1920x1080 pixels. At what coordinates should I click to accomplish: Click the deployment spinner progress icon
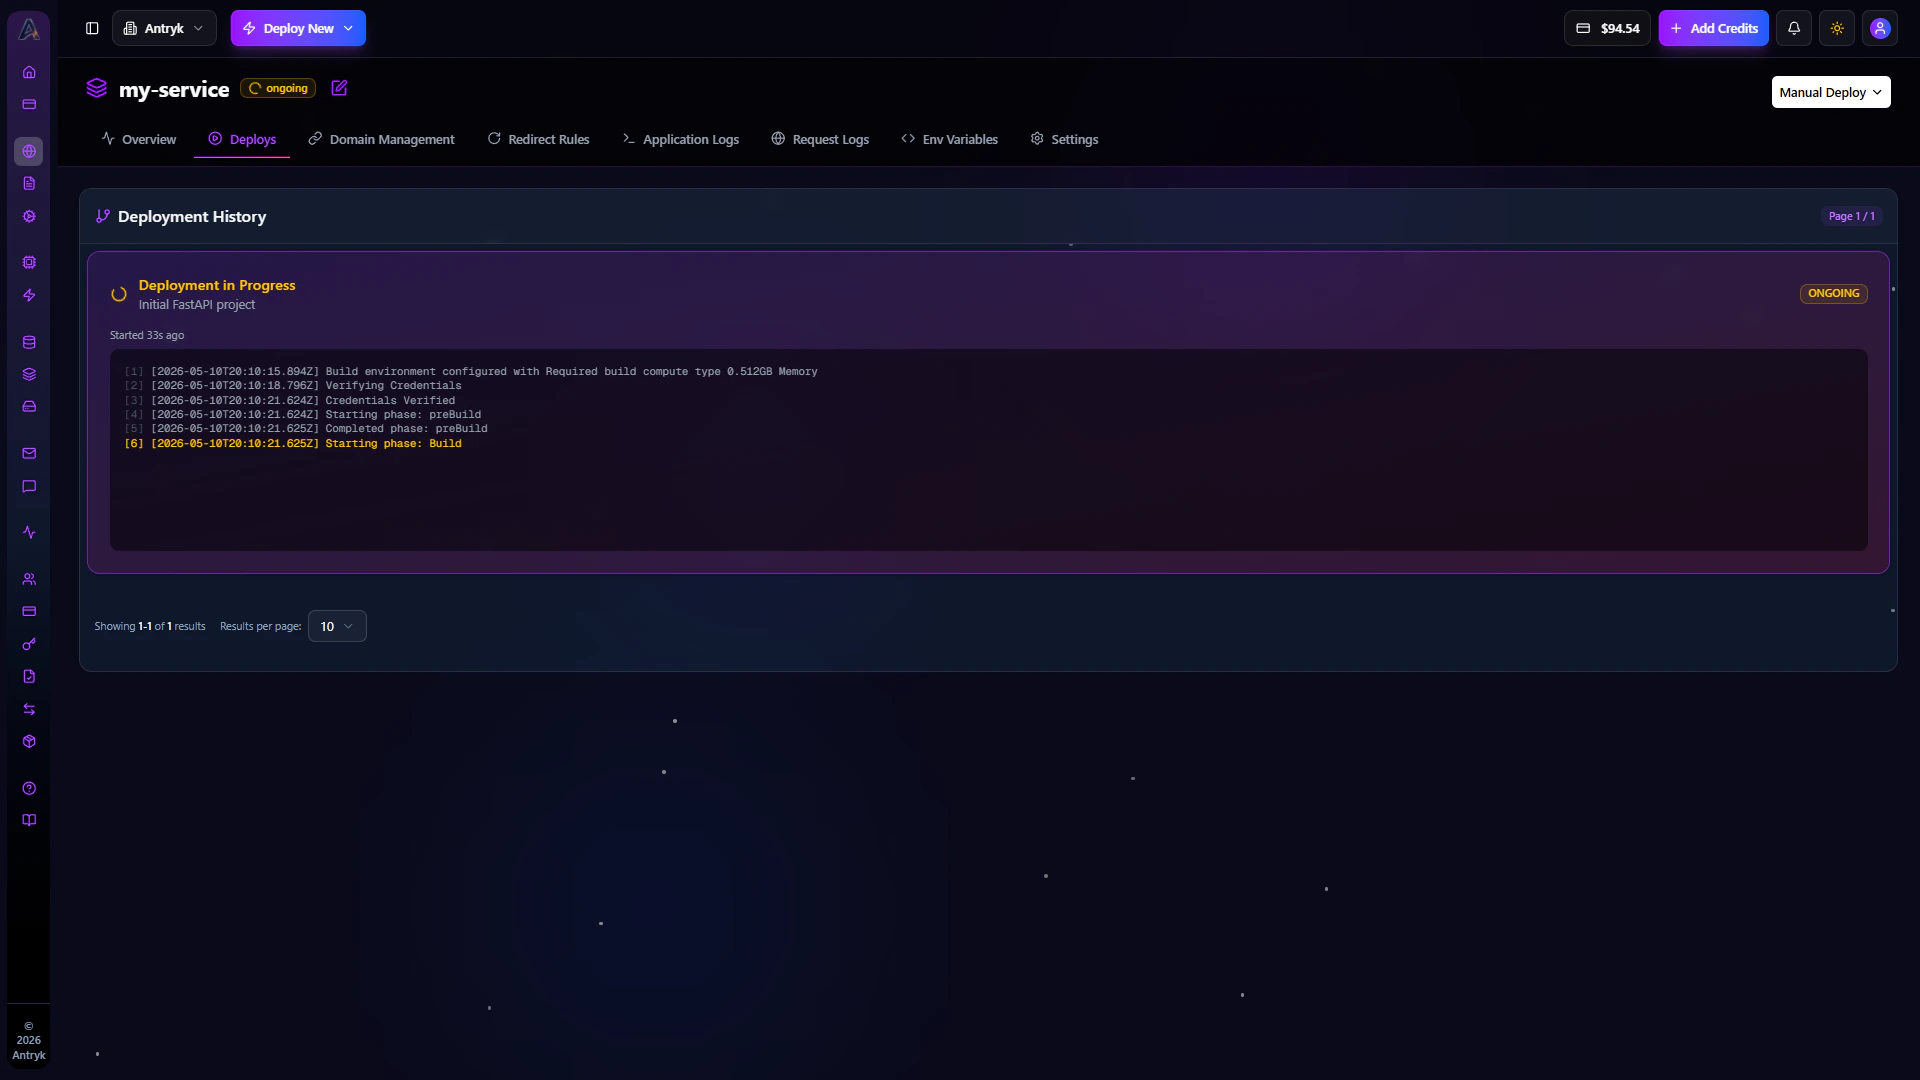(119, 294)
